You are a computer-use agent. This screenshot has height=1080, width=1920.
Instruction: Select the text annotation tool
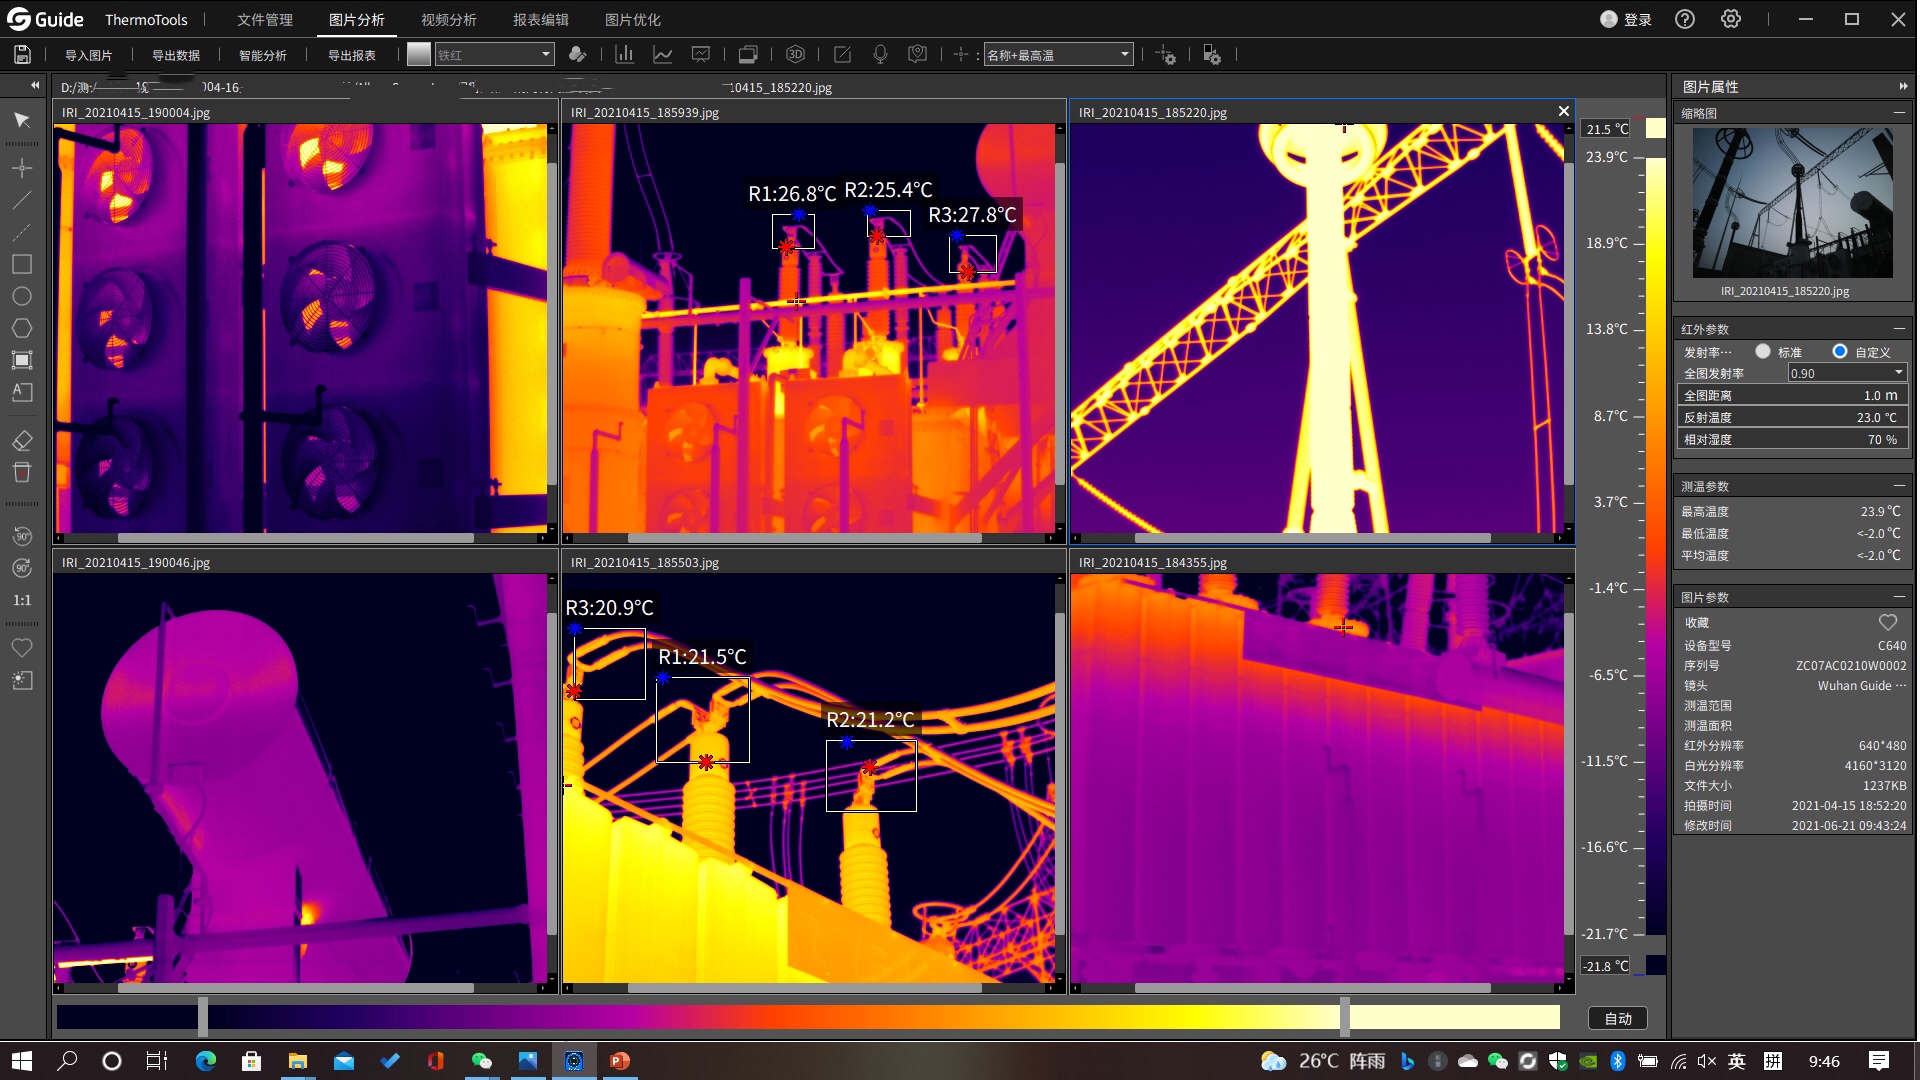pyautogui.click(x=22, y=392)
